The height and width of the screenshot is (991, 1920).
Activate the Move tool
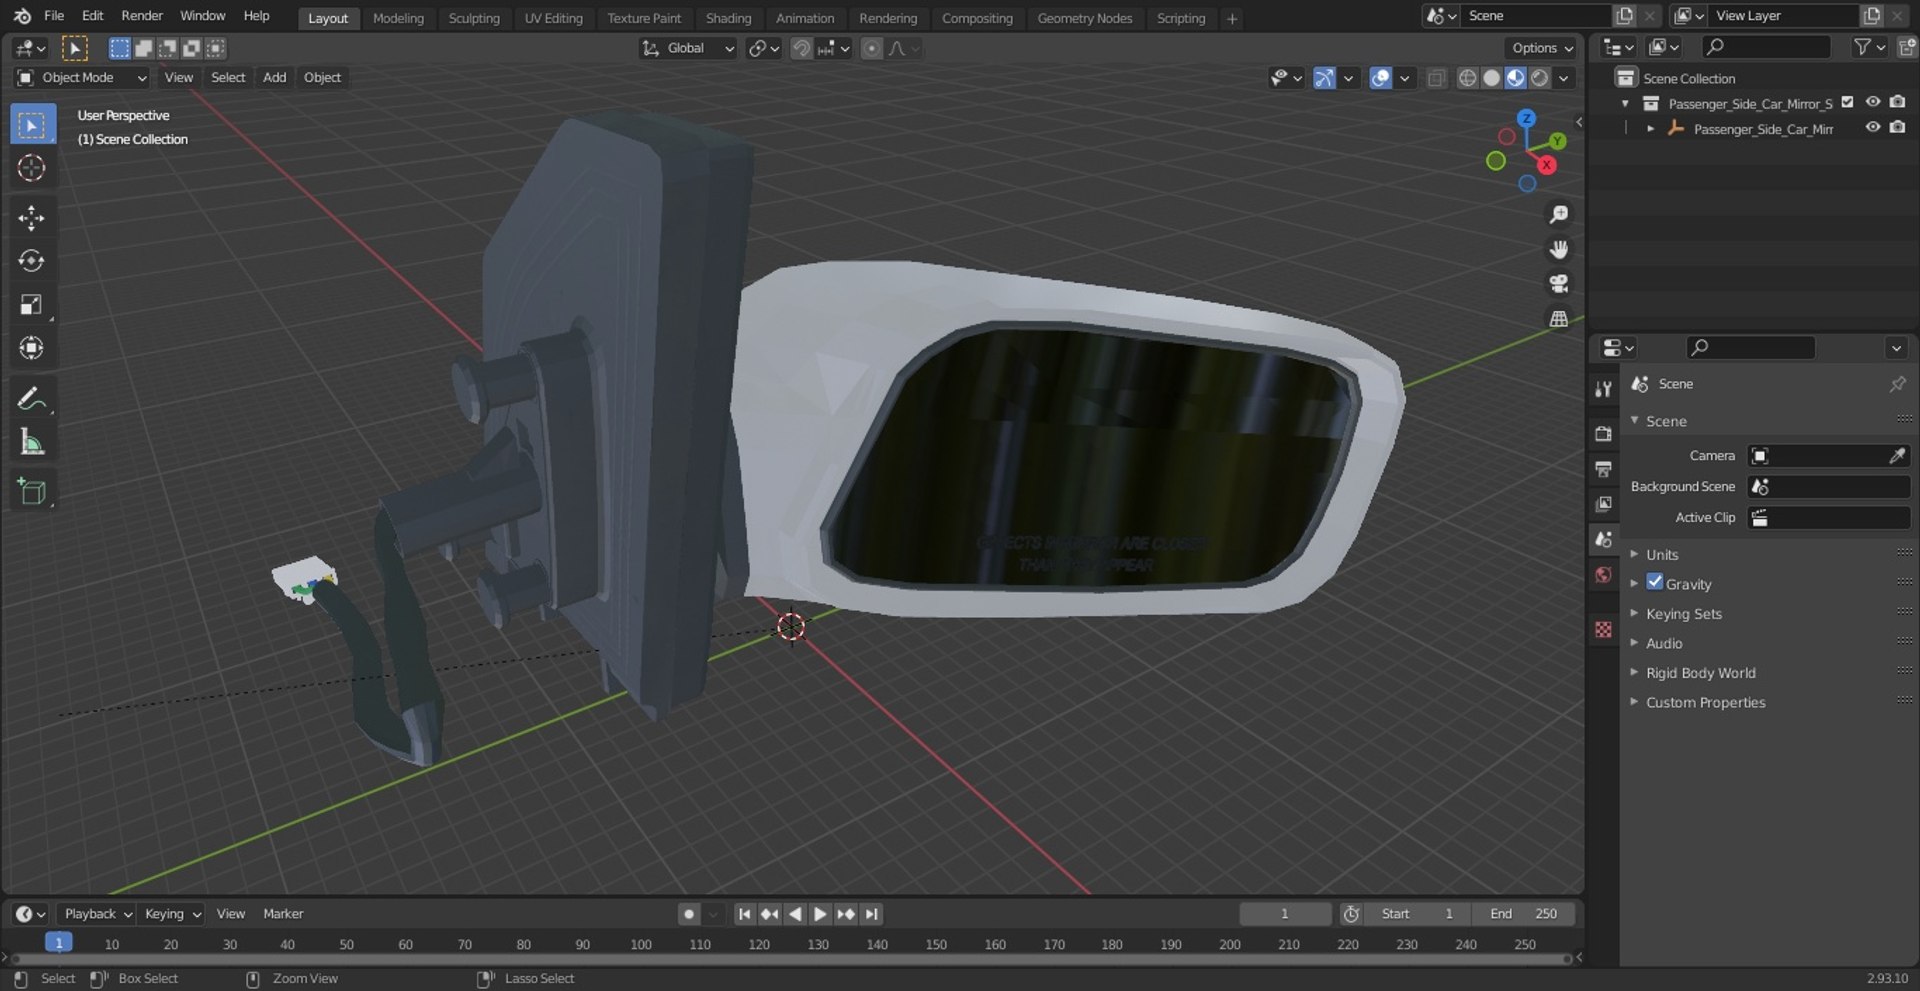tap(31, 218)
